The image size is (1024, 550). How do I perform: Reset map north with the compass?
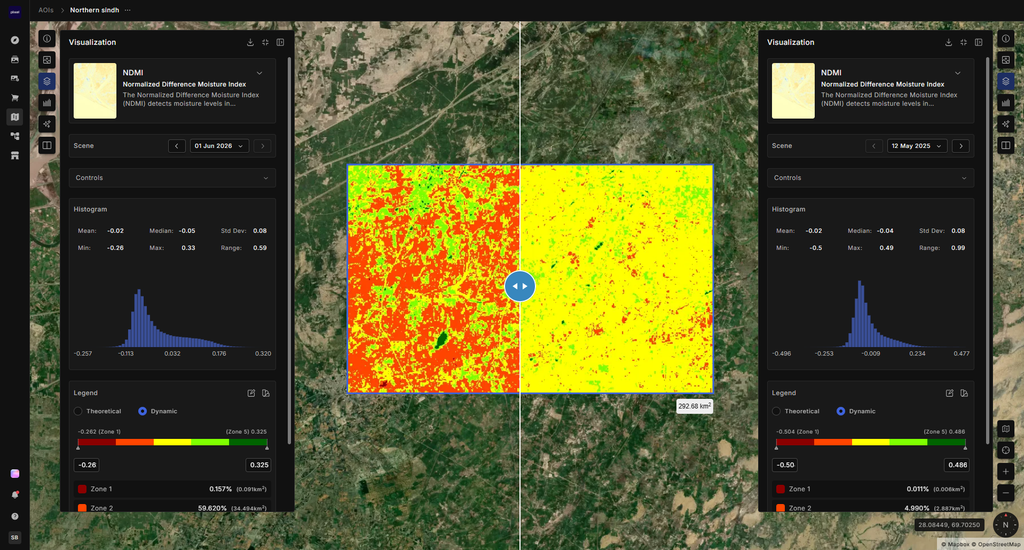[x=1005, y=525]
